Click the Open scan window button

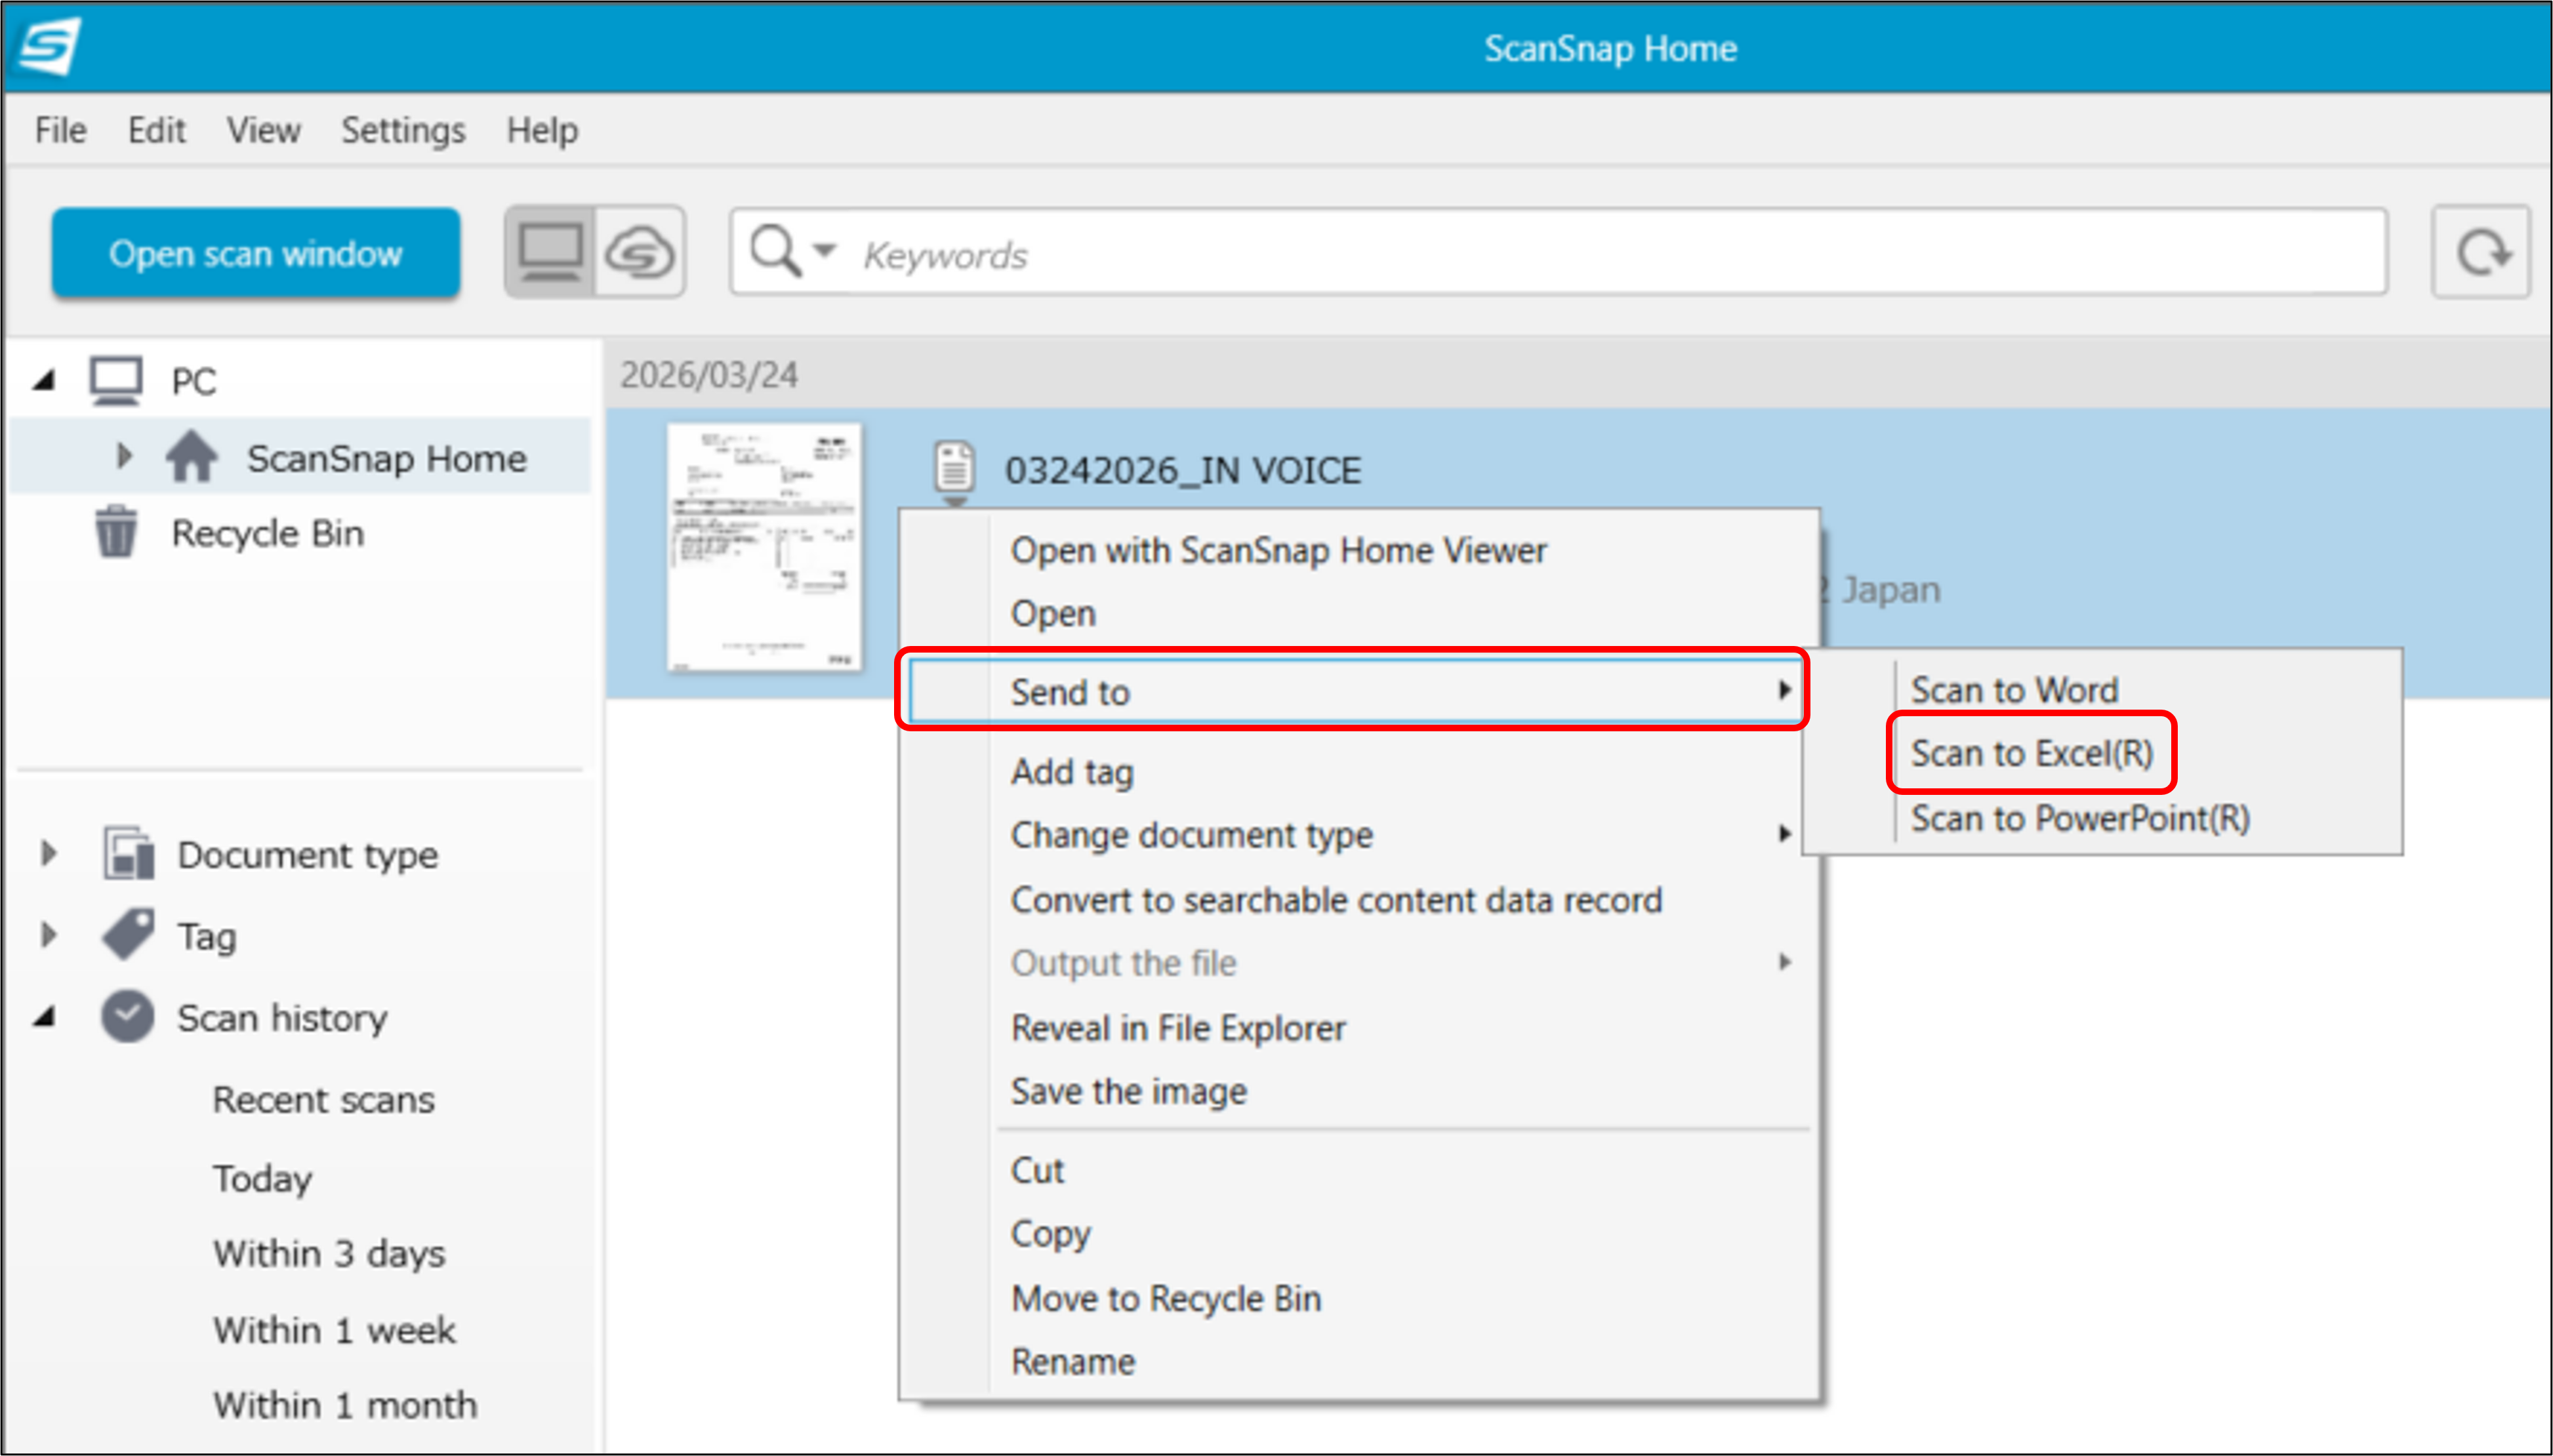[256, 253]
